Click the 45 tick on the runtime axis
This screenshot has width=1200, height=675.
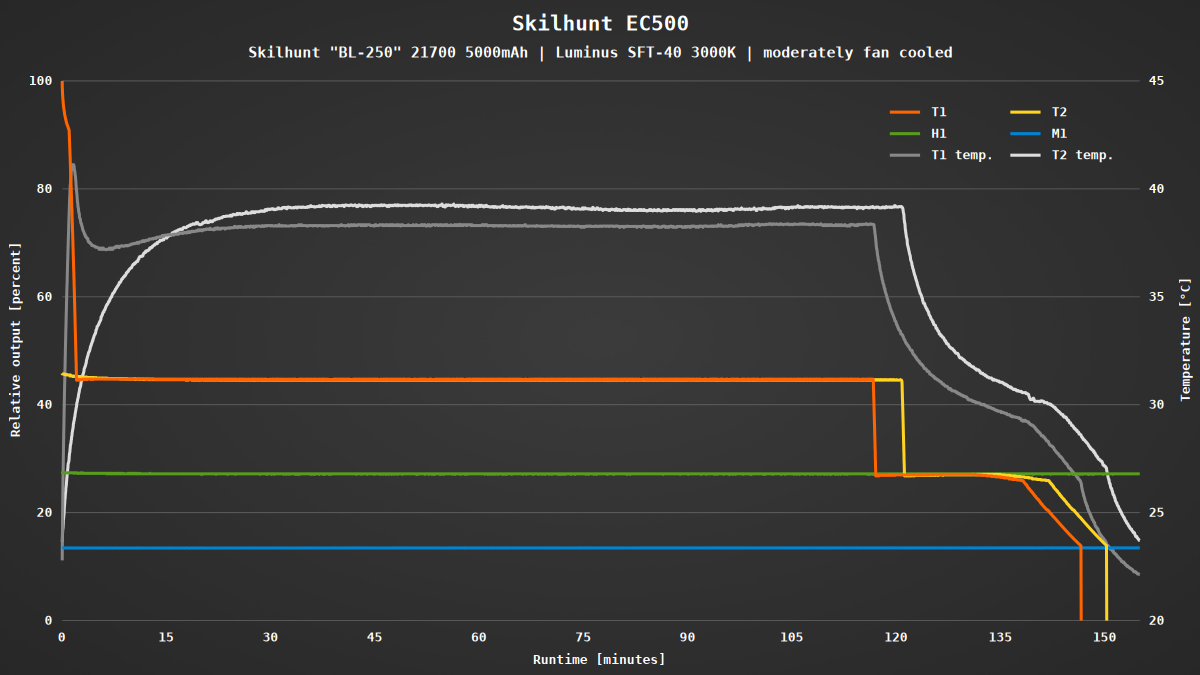pos(375,637)
